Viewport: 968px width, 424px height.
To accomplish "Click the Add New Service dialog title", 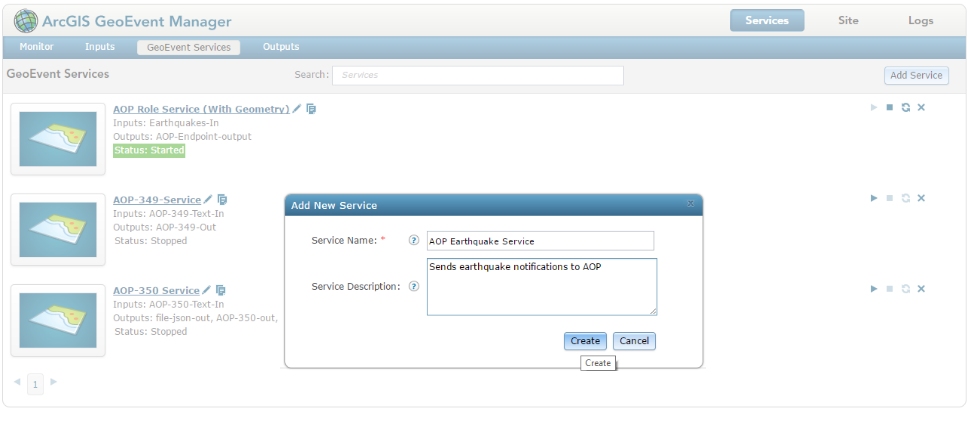I will point(334,205).
